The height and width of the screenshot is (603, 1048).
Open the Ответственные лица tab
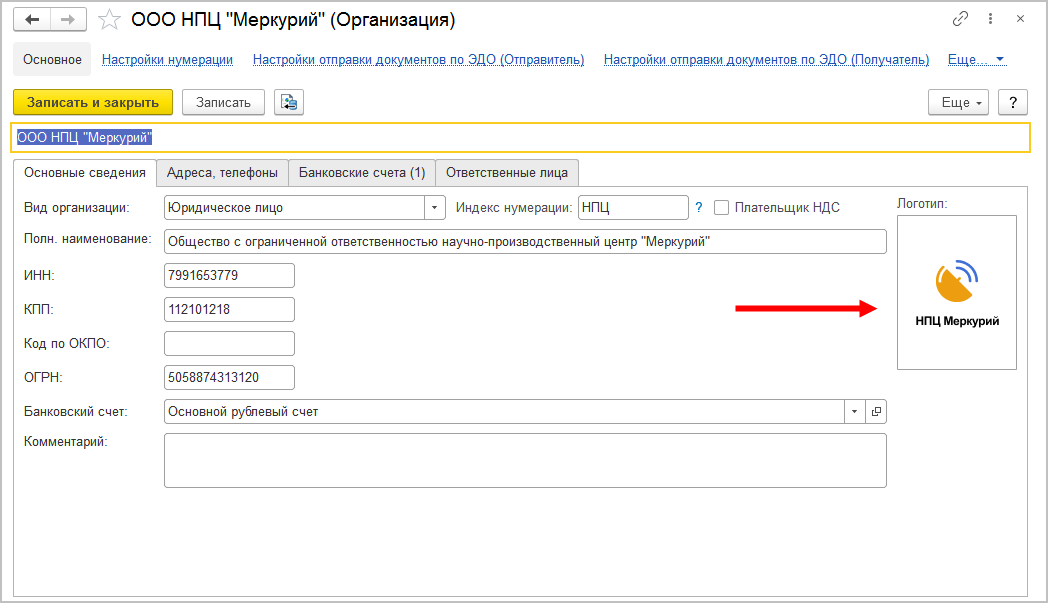507,172
